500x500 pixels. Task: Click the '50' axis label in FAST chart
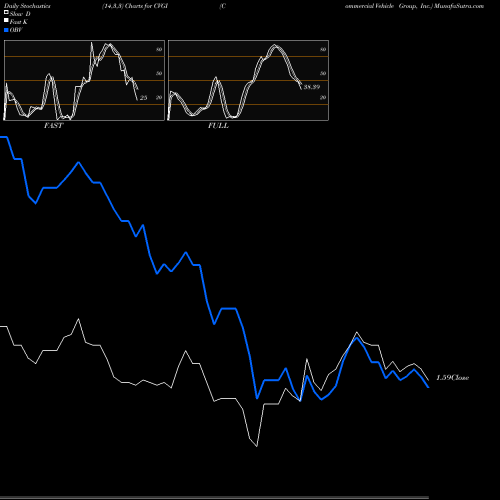coord(159,73)
